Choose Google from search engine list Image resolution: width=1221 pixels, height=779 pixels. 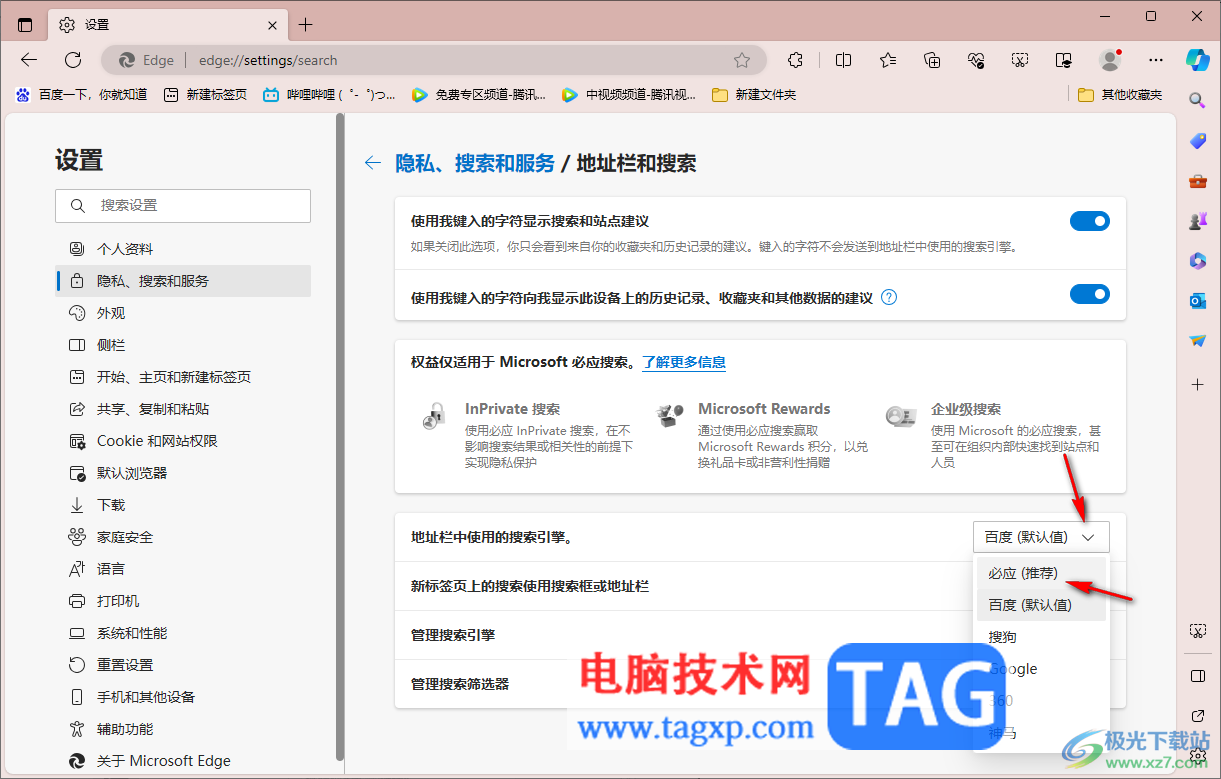pyautogui.click(x=1041, y=669)
